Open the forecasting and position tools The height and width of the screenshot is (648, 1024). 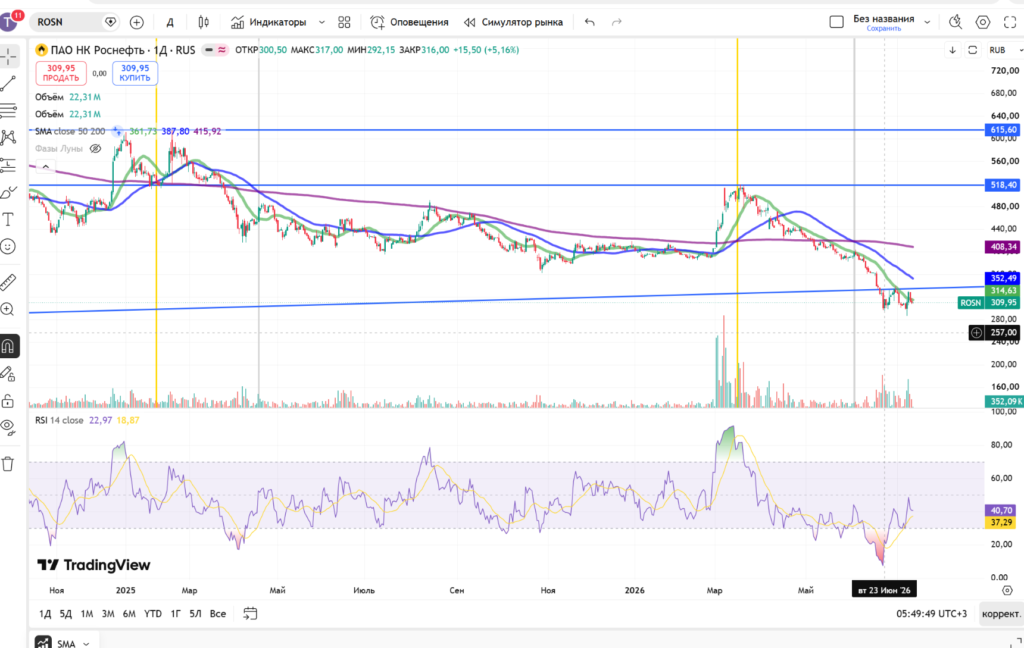[8, 165]
